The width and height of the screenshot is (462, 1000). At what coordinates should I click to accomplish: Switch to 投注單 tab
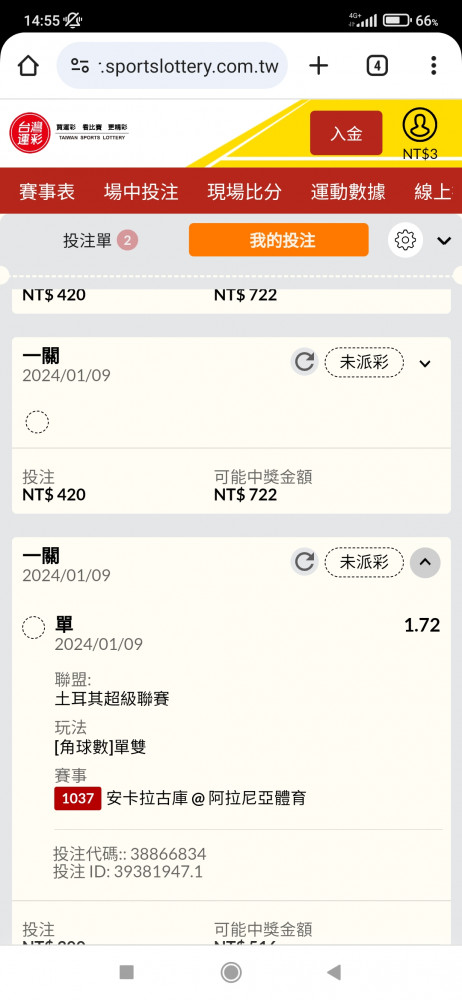tap(100, 240)
